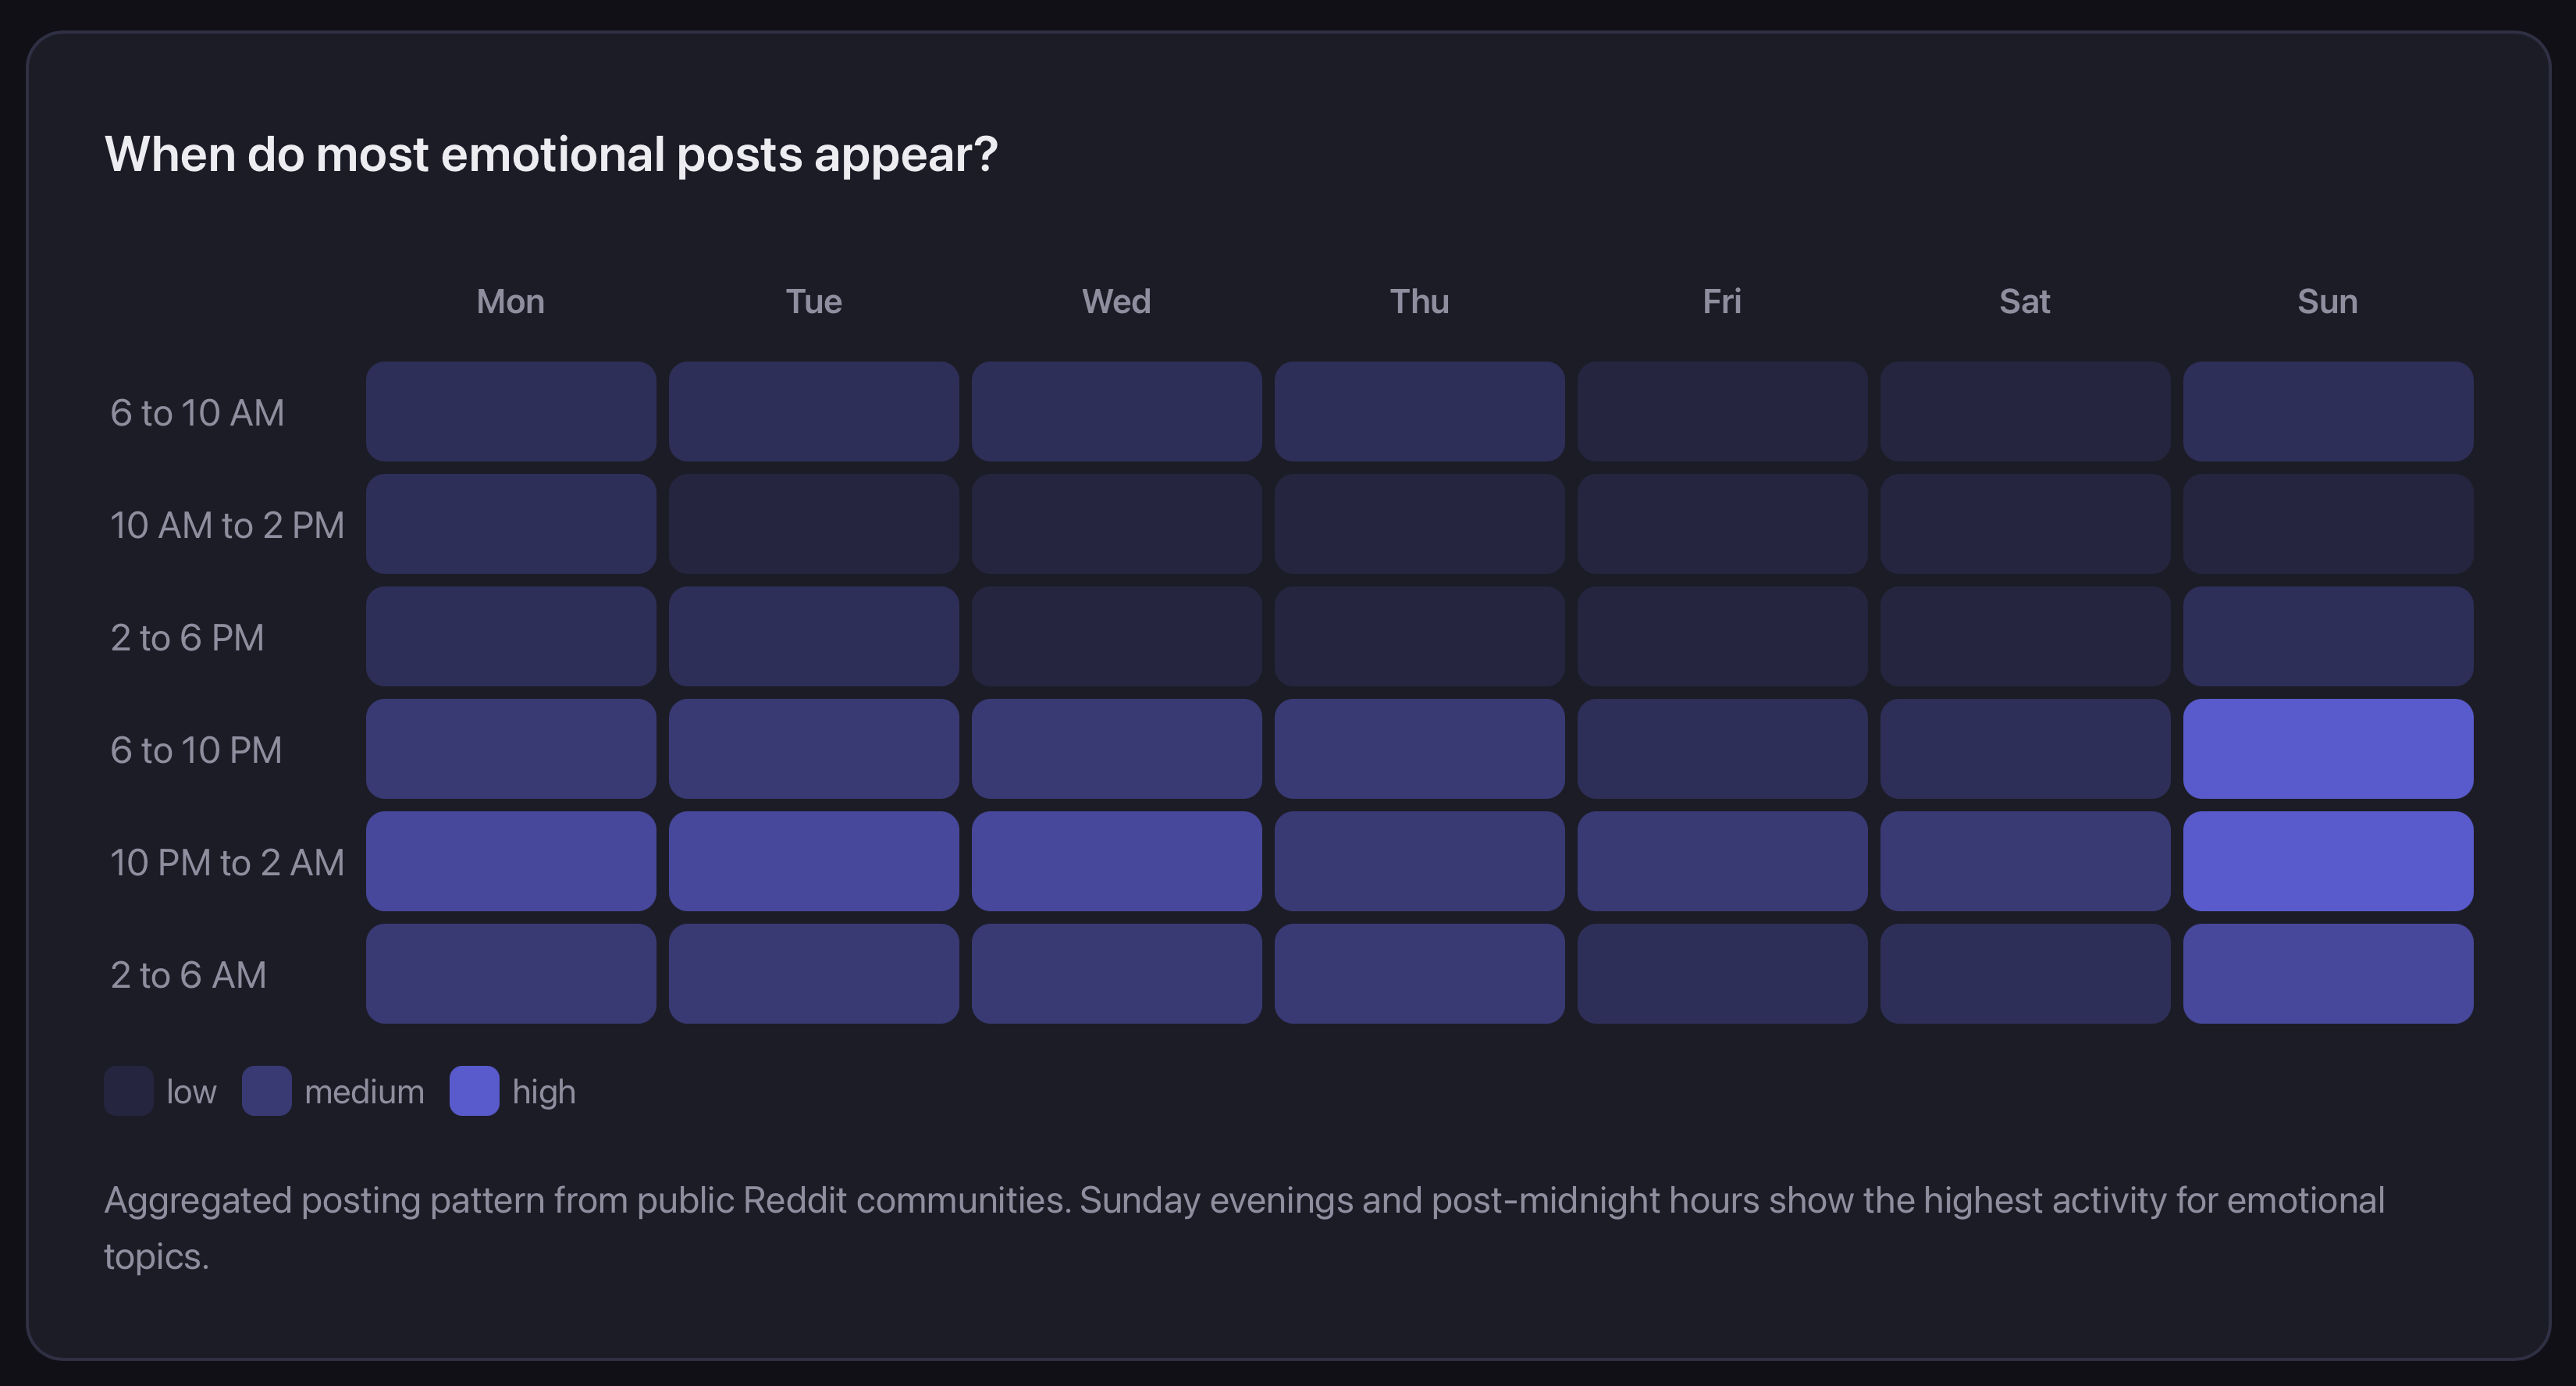Click the Sun column header
Viewport: 2576px width, 1386px height.
click(2327, 301)
